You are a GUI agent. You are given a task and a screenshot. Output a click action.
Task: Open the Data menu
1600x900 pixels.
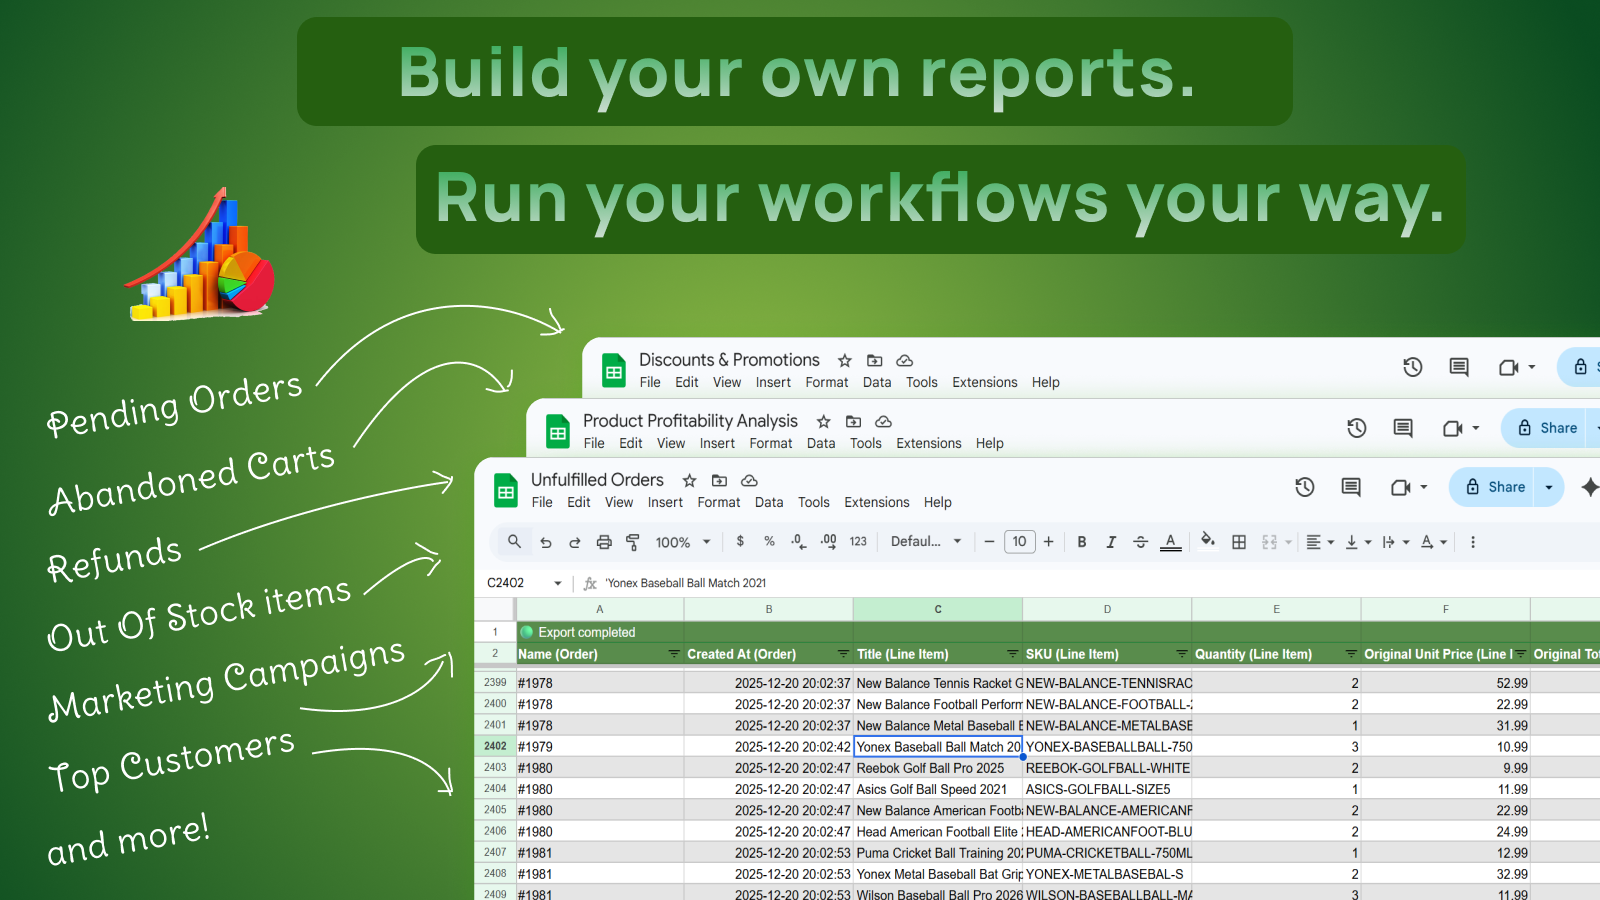coord(769,502)
